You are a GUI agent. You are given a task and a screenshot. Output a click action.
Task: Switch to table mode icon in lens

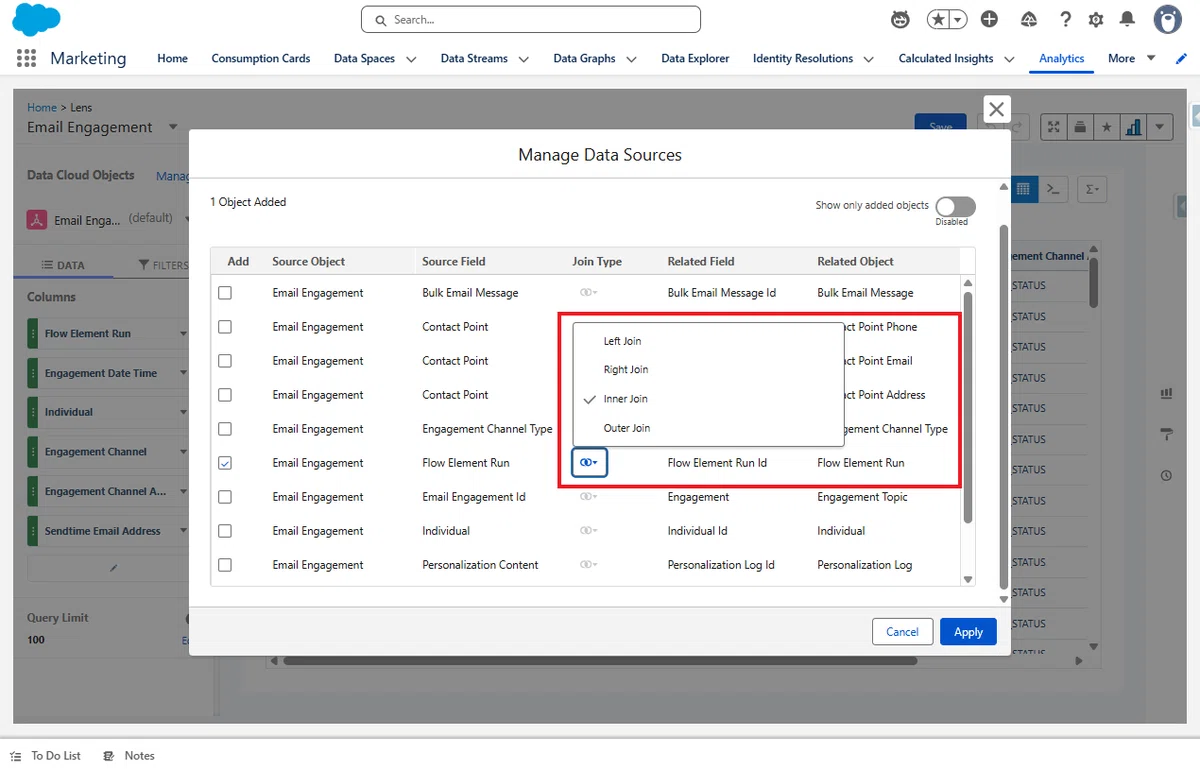[x=1023, y=188]
